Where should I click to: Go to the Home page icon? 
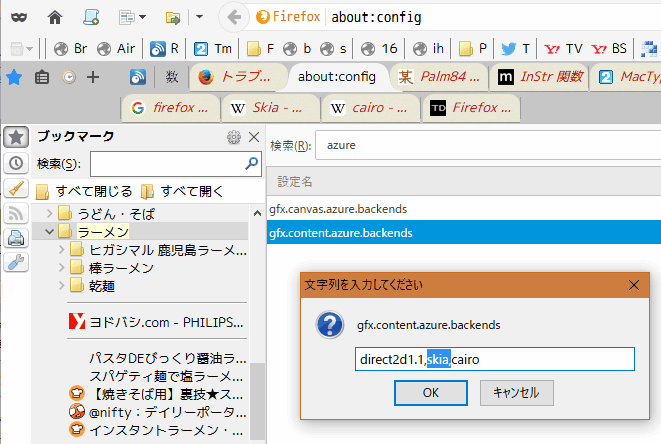pyautogui.click(x=55, y=17)
